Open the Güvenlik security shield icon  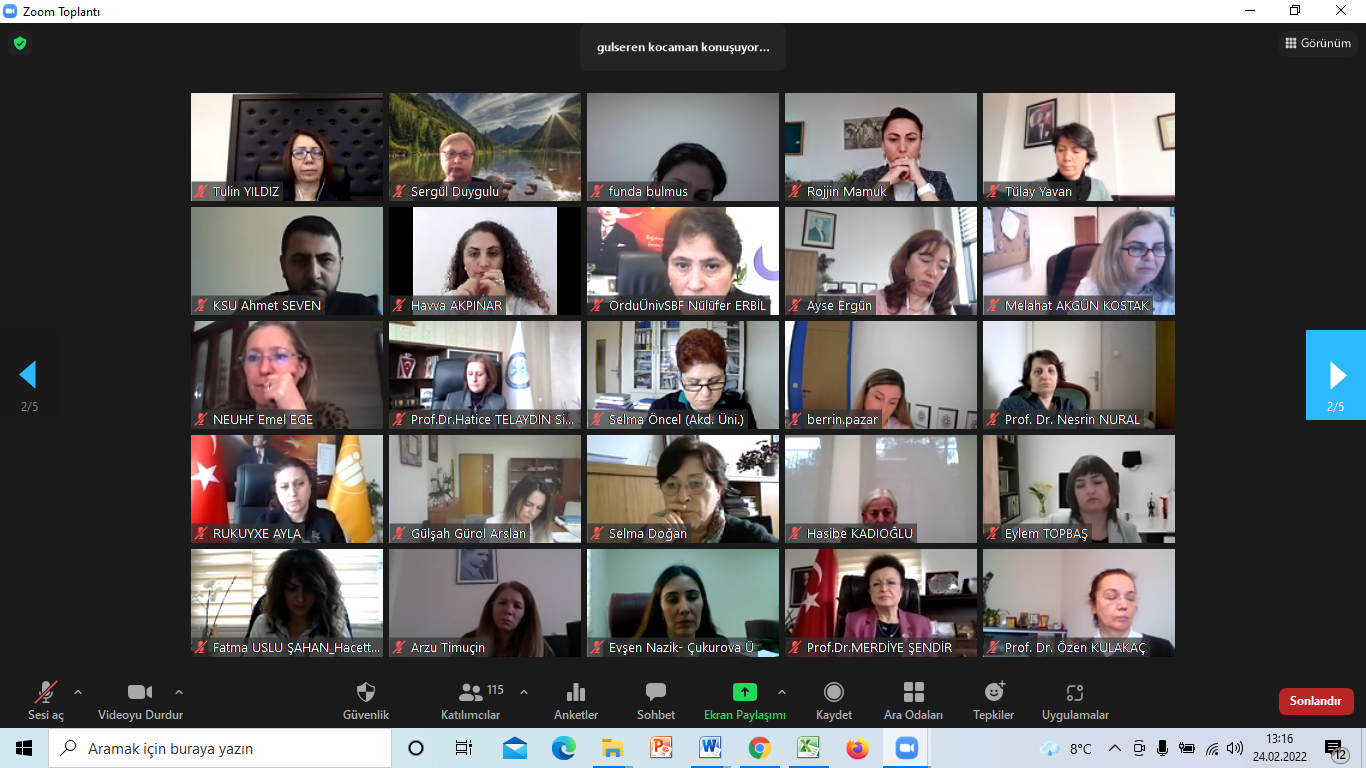pos(366,693)
